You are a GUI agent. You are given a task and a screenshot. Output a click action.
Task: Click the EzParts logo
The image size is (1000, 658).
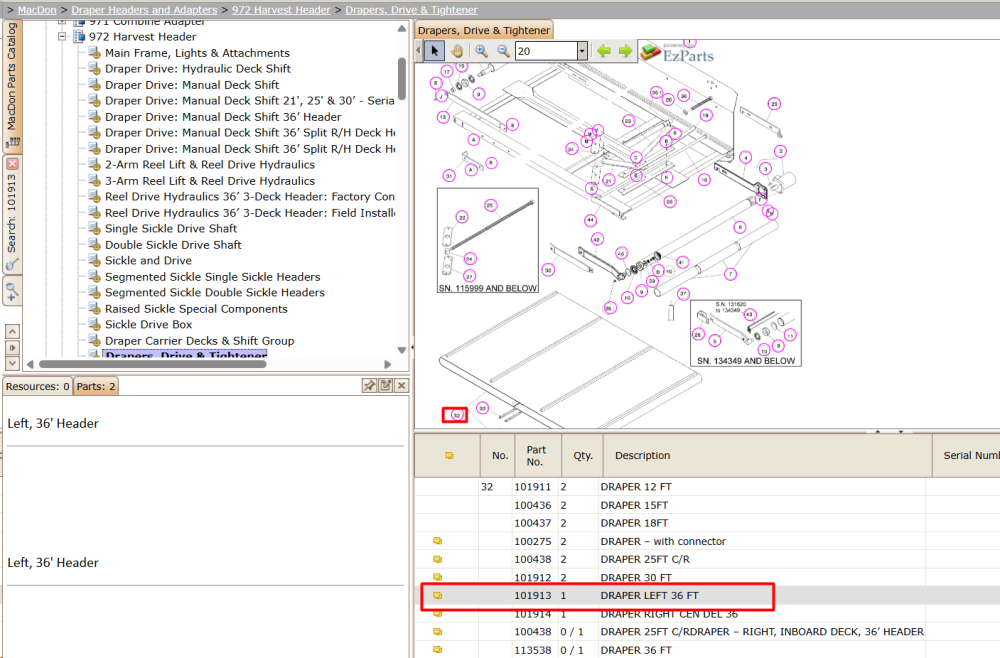677,54
